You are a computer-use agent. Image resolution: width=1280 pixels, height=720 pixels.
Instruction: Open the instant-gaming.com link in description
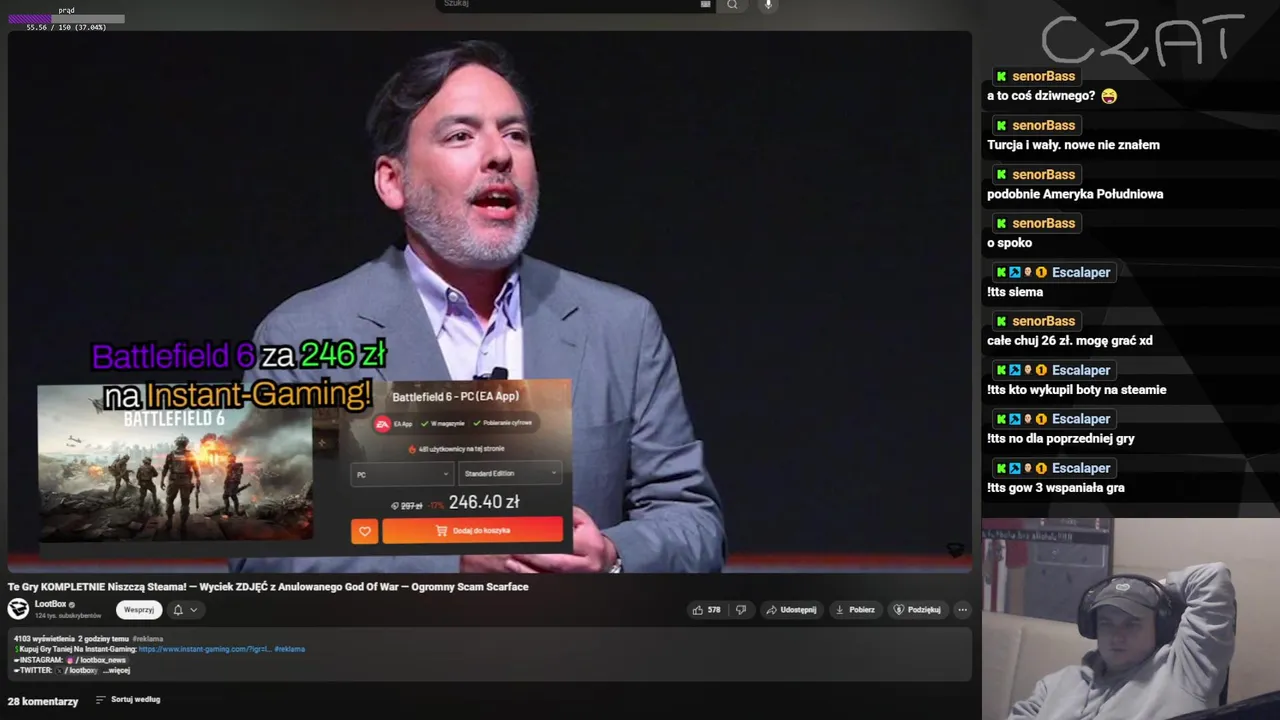coord(205,649)
